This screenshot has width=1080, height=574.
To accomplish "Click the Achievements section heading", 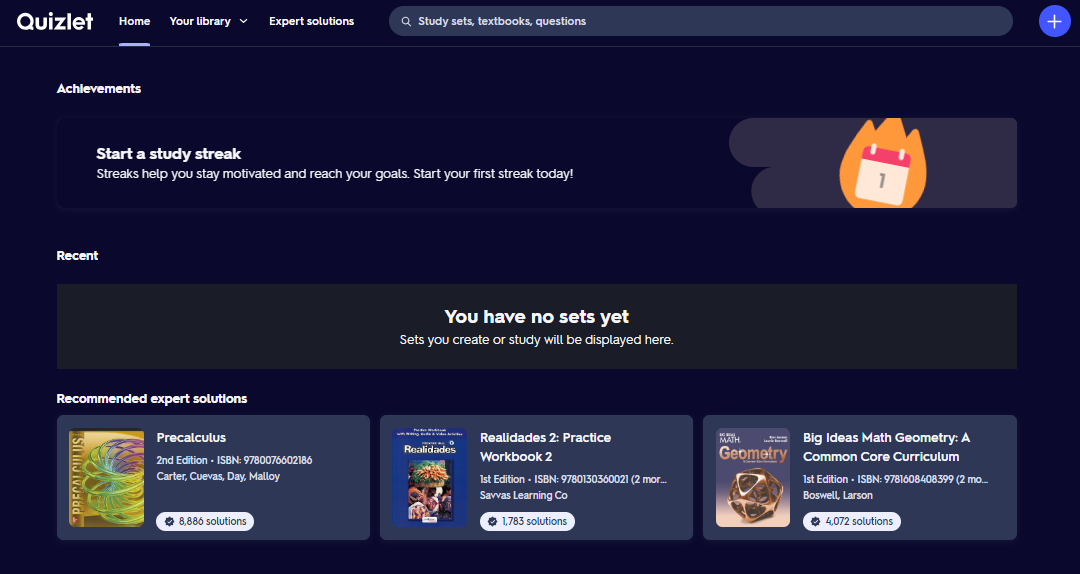I will coord(98,89).
